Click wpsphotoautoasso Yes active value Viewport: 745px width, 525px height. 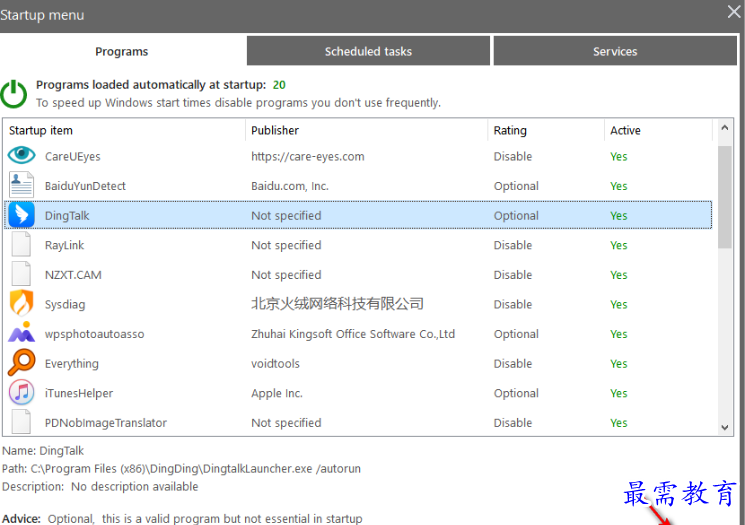pyautogui.click(x=619, y=334)
